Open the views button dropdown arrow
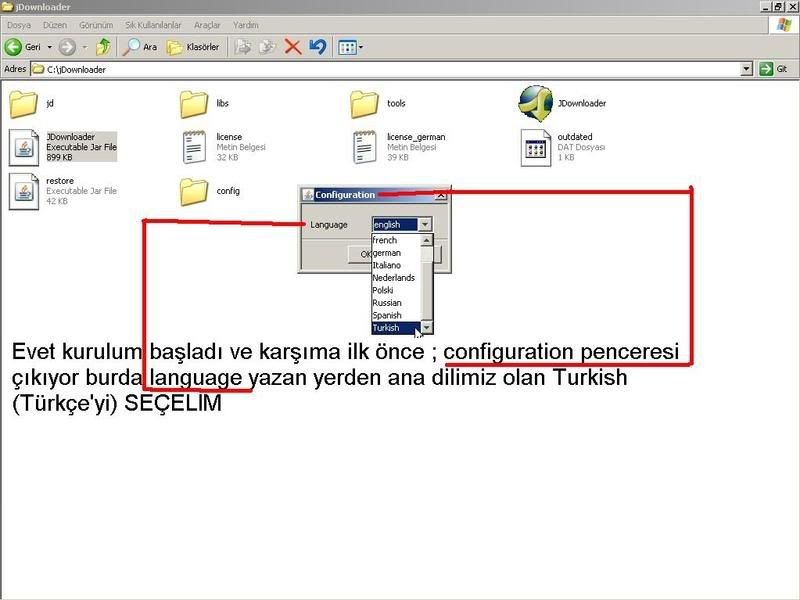This screenshot has width=800, height=600. (x=361, y=47)
